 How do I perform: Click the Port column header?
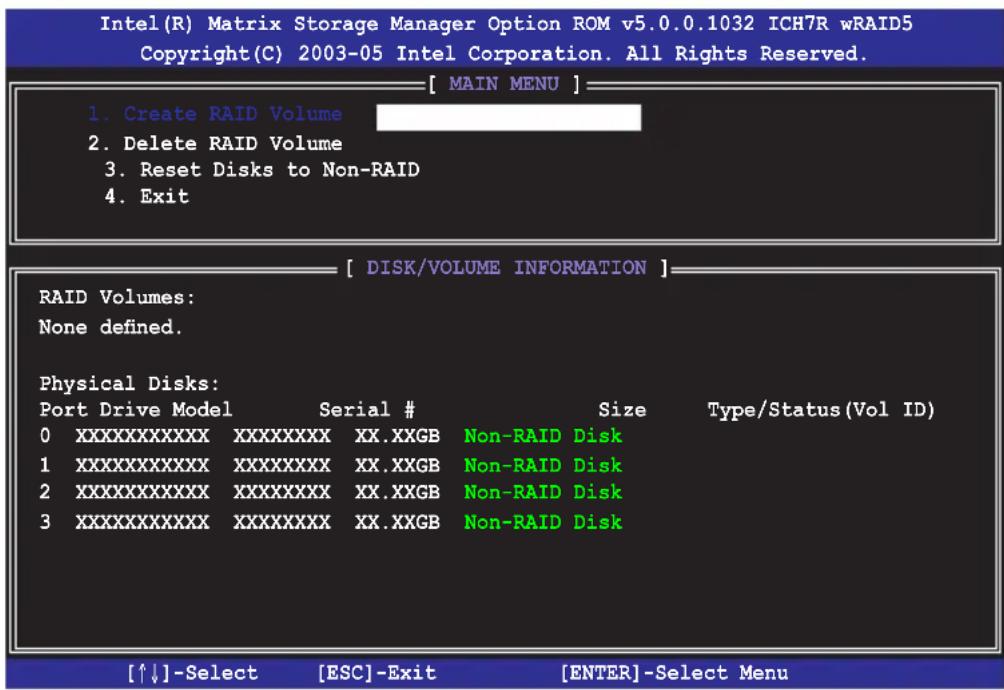[x=63, y=410]
